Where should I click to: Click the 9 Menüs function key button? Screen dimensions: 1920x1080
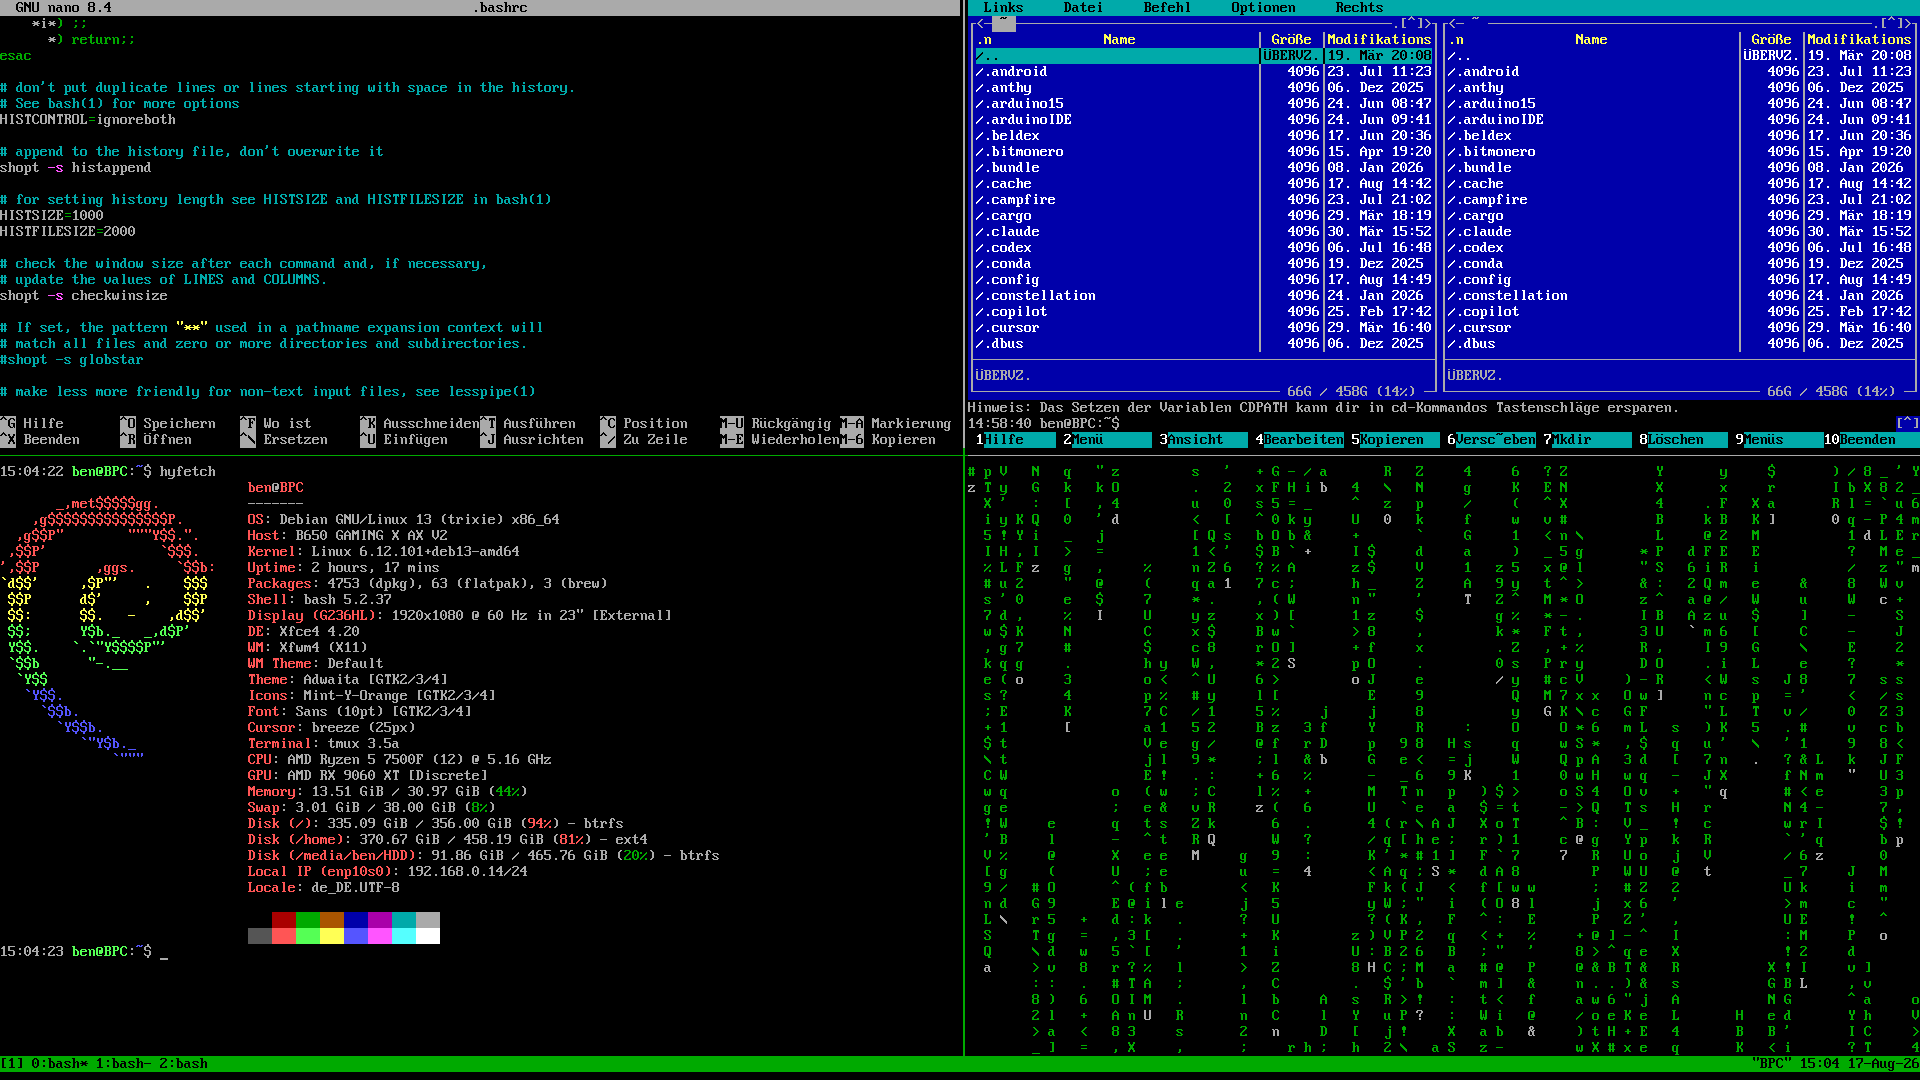(x=1775, y=440)
